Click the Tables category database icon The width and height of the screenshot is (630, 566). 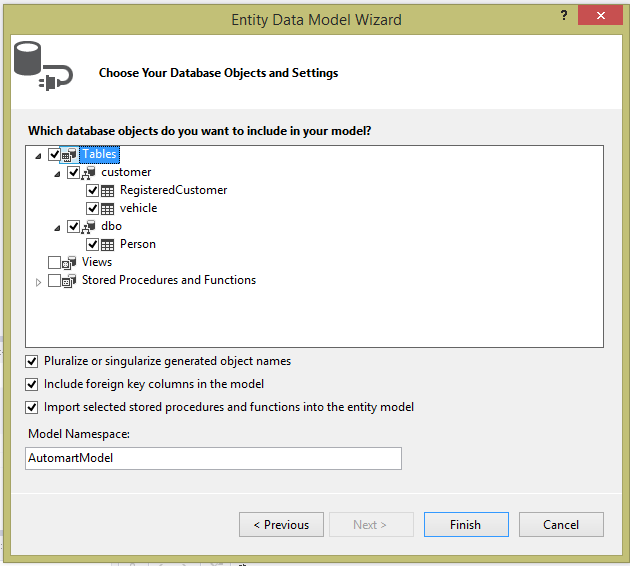coord(69,155)
